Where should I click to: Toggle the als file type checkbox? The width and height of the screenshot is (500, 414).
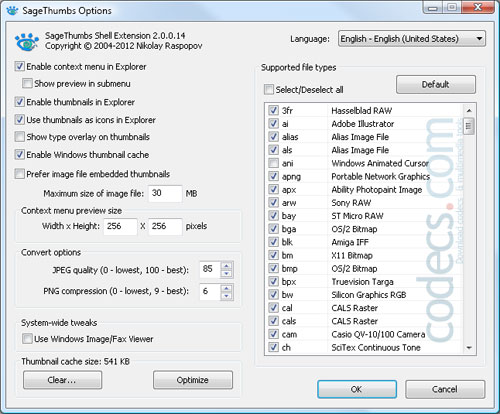[273, 150]
